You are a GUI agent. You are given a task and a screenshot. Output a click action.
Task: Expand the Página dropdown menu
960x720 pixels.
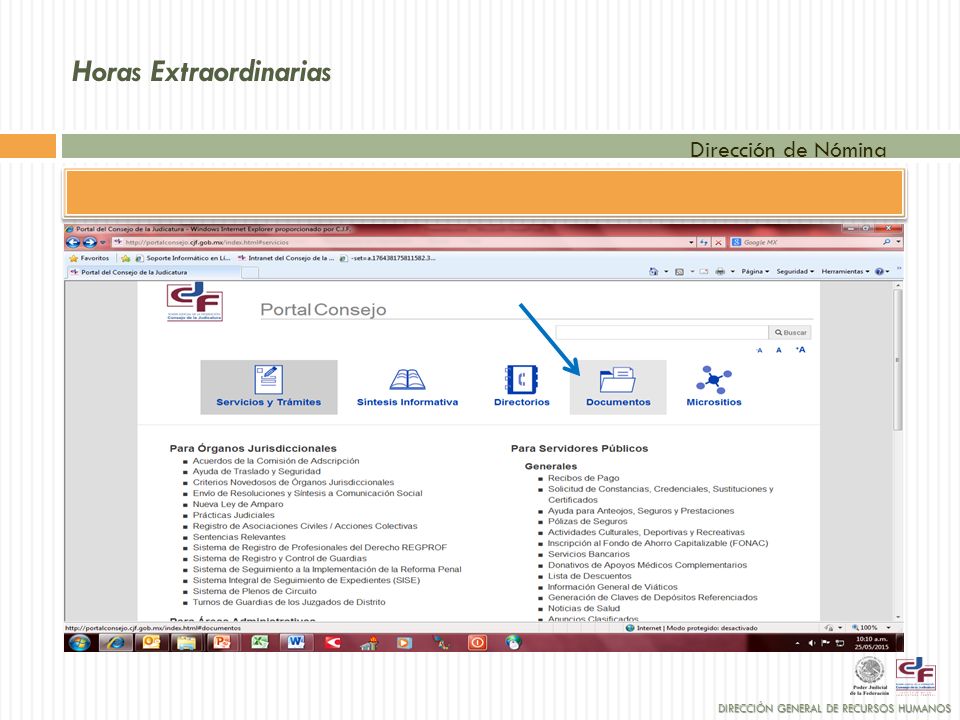click(755, 271)
